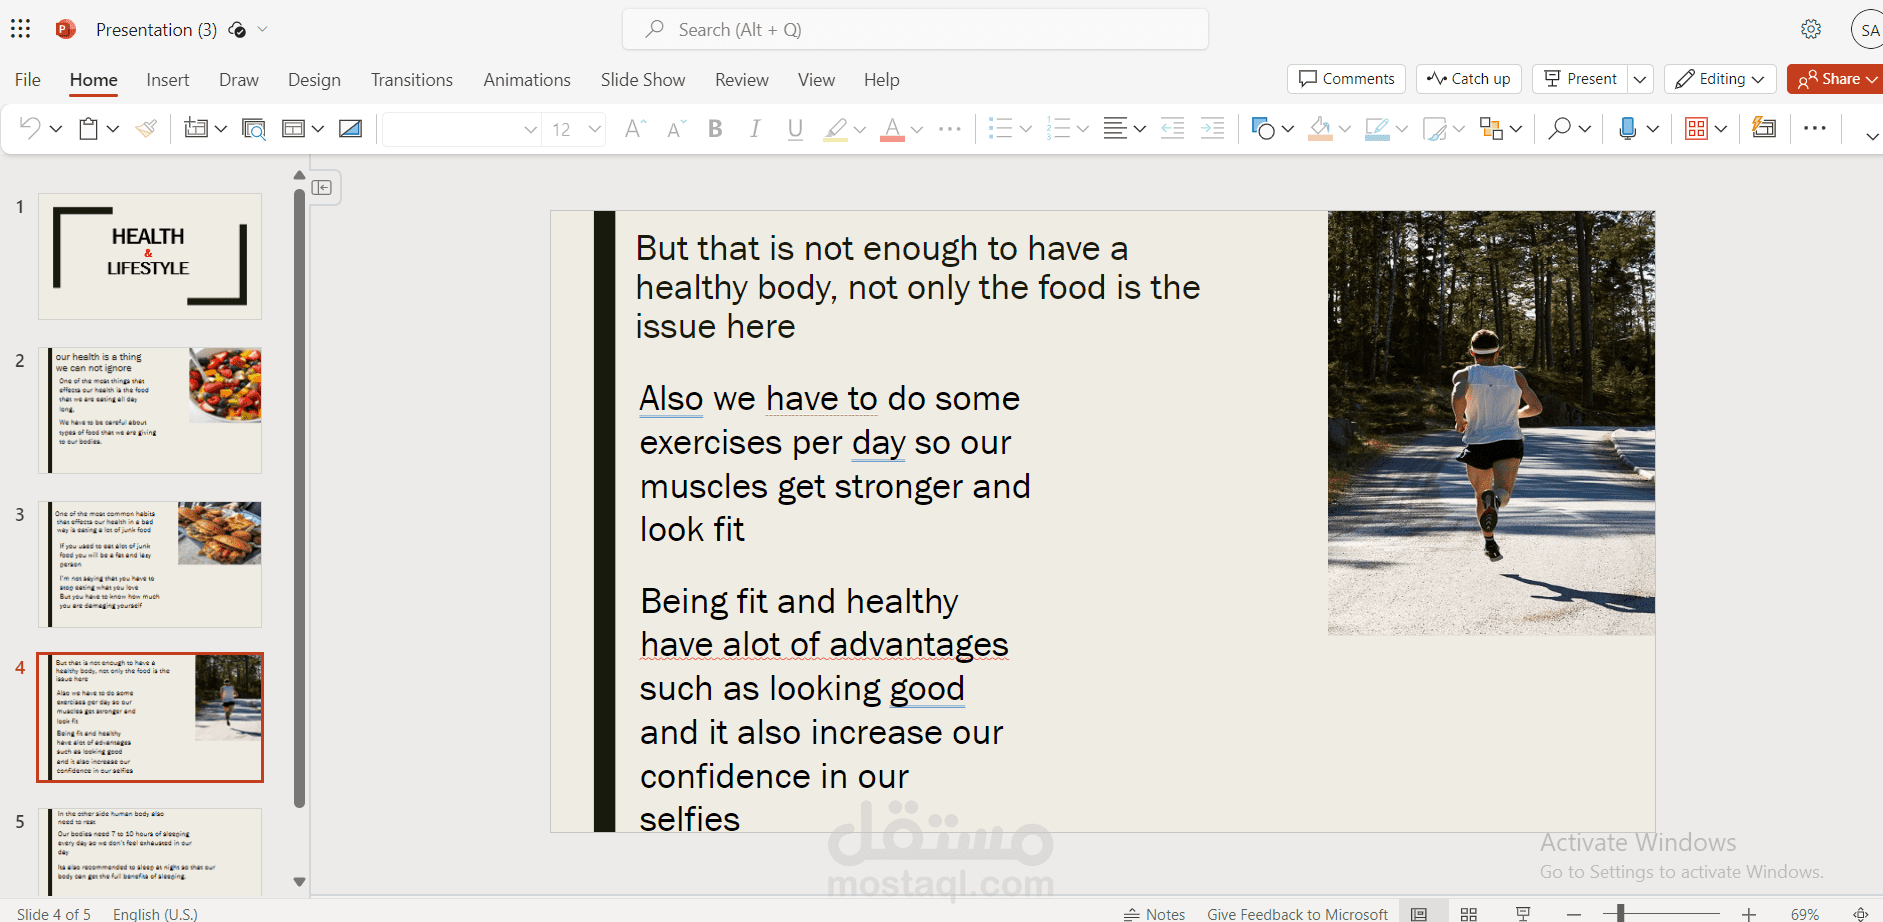
Task: Apply shape fill color
Action: point(1320,128)
